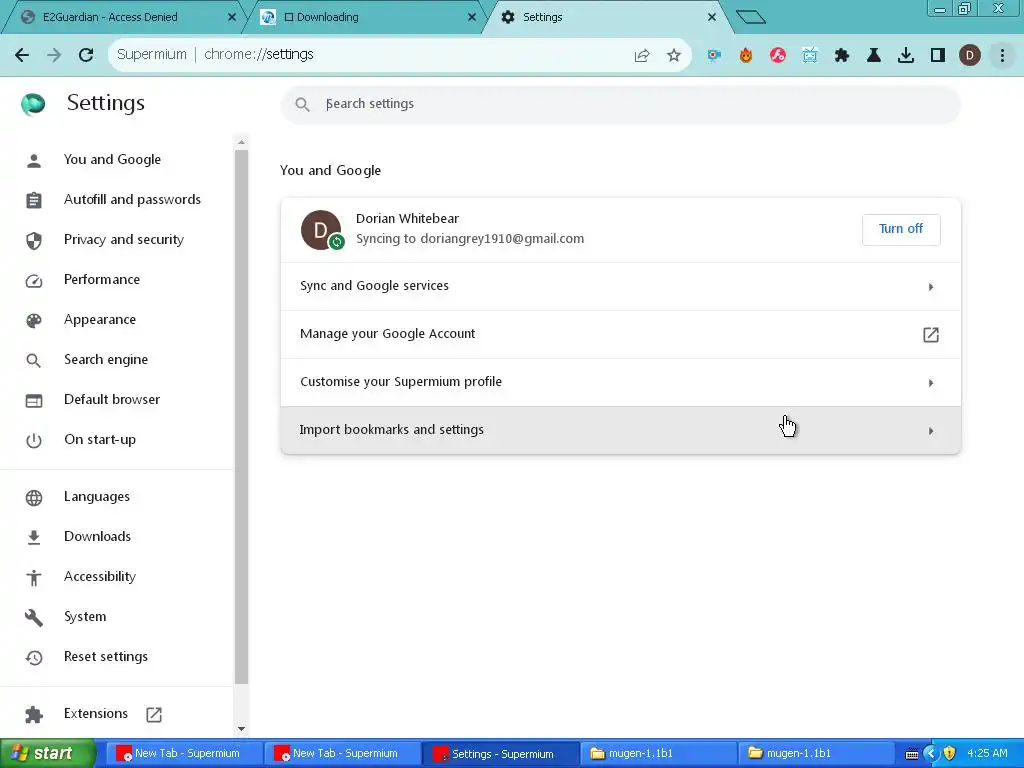This screenshot has width=1024, height=768.
Task: Open the profile avatar D in toolbar
Action: [x=970, y=56]
